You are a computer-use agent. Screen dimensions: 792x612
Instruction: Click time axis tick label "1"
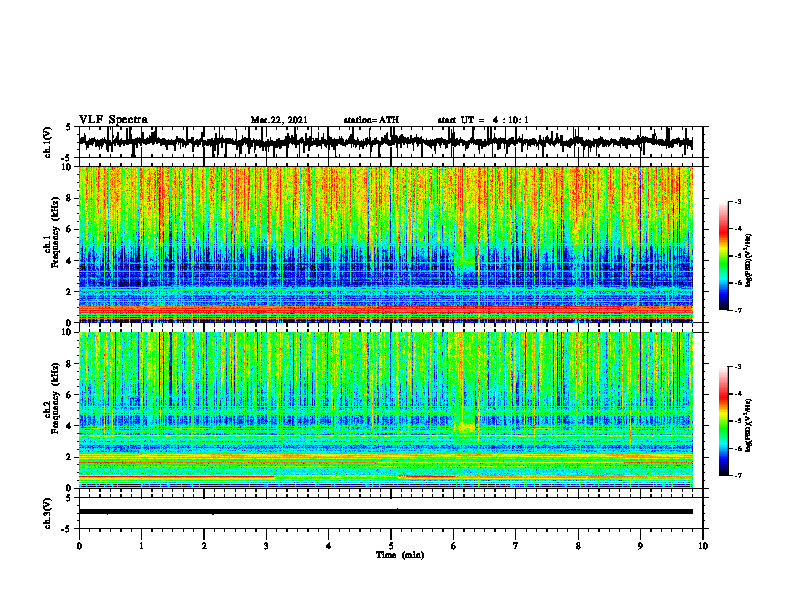pos(141,546)
